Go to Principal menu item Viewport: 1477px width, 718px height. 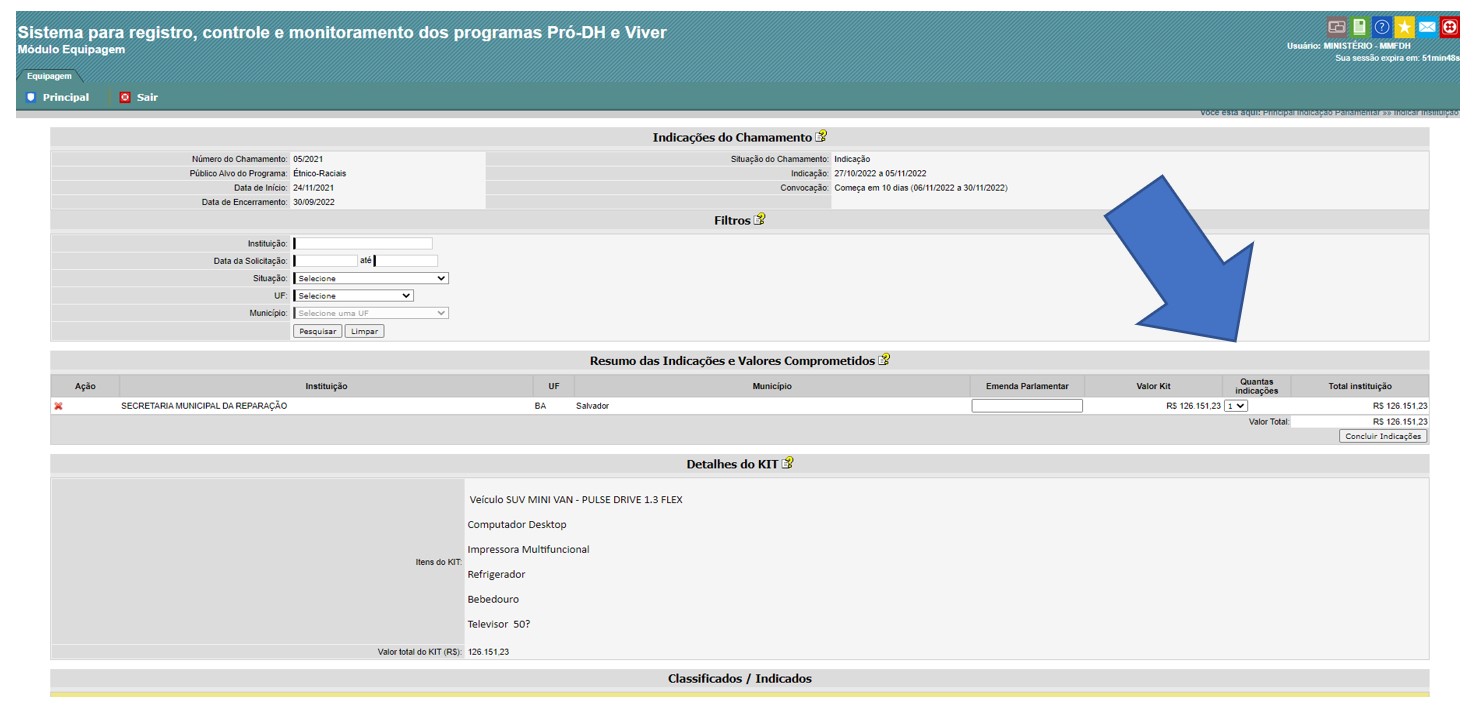(58, 97)
